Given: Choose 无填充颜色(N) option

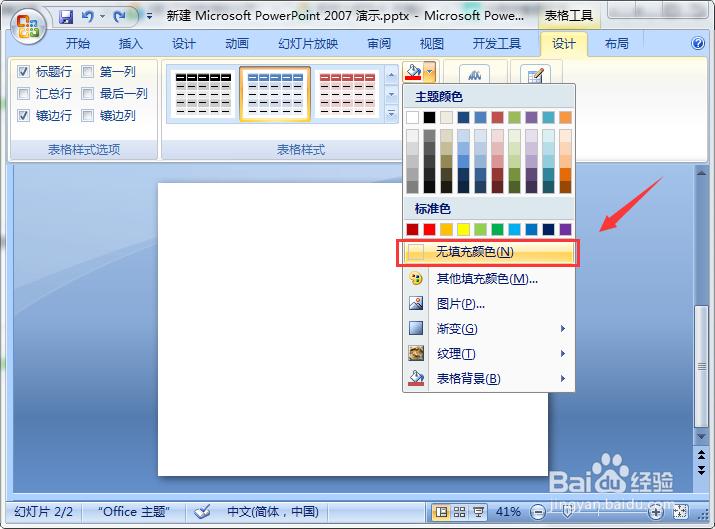Looking at the screenshot, I should tap(488, 252).
